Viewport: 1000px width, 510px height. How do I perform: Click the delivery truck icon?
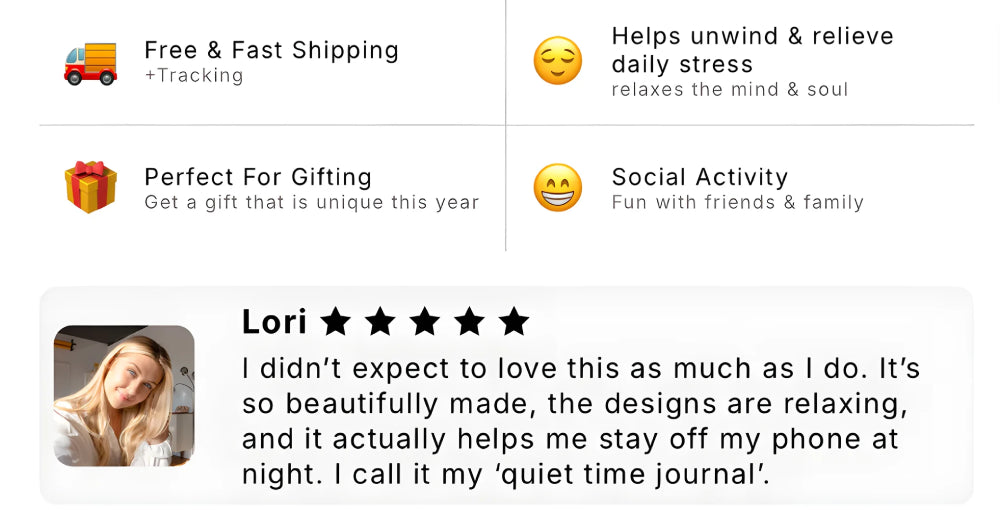tap(90, 63)
